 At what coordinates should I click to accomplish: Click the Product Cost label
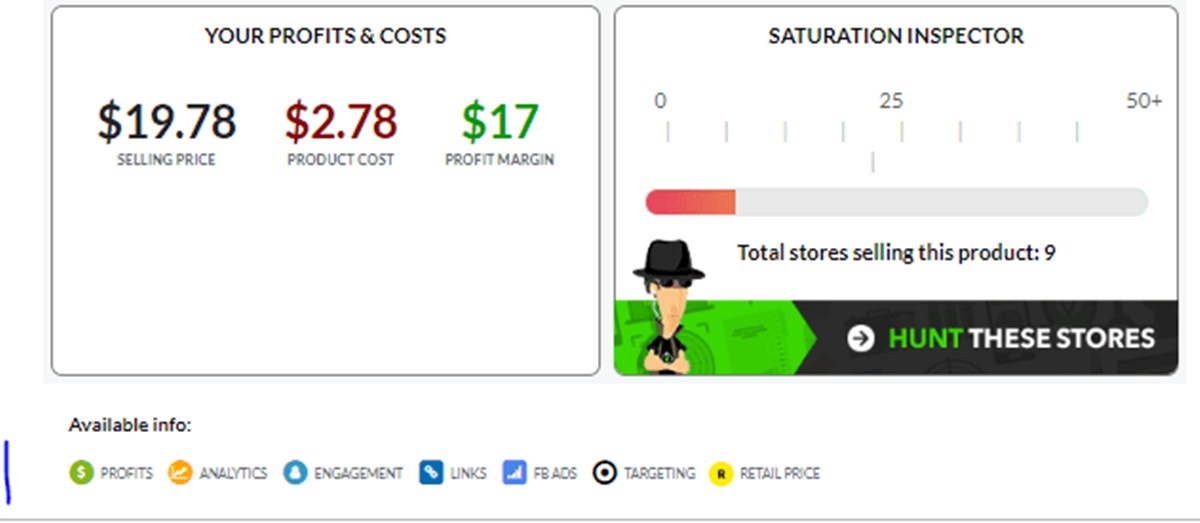(341, 159)
